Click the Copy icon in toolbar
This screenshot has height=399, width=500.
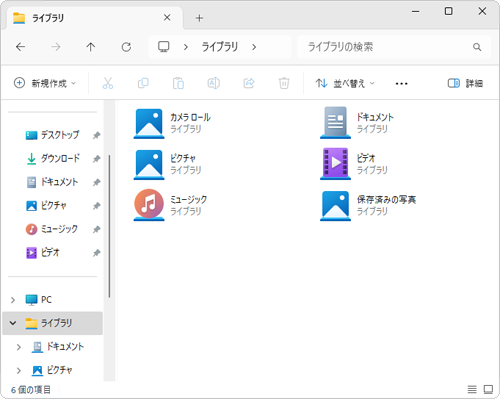pyautogui.click(x=143, y=83)
